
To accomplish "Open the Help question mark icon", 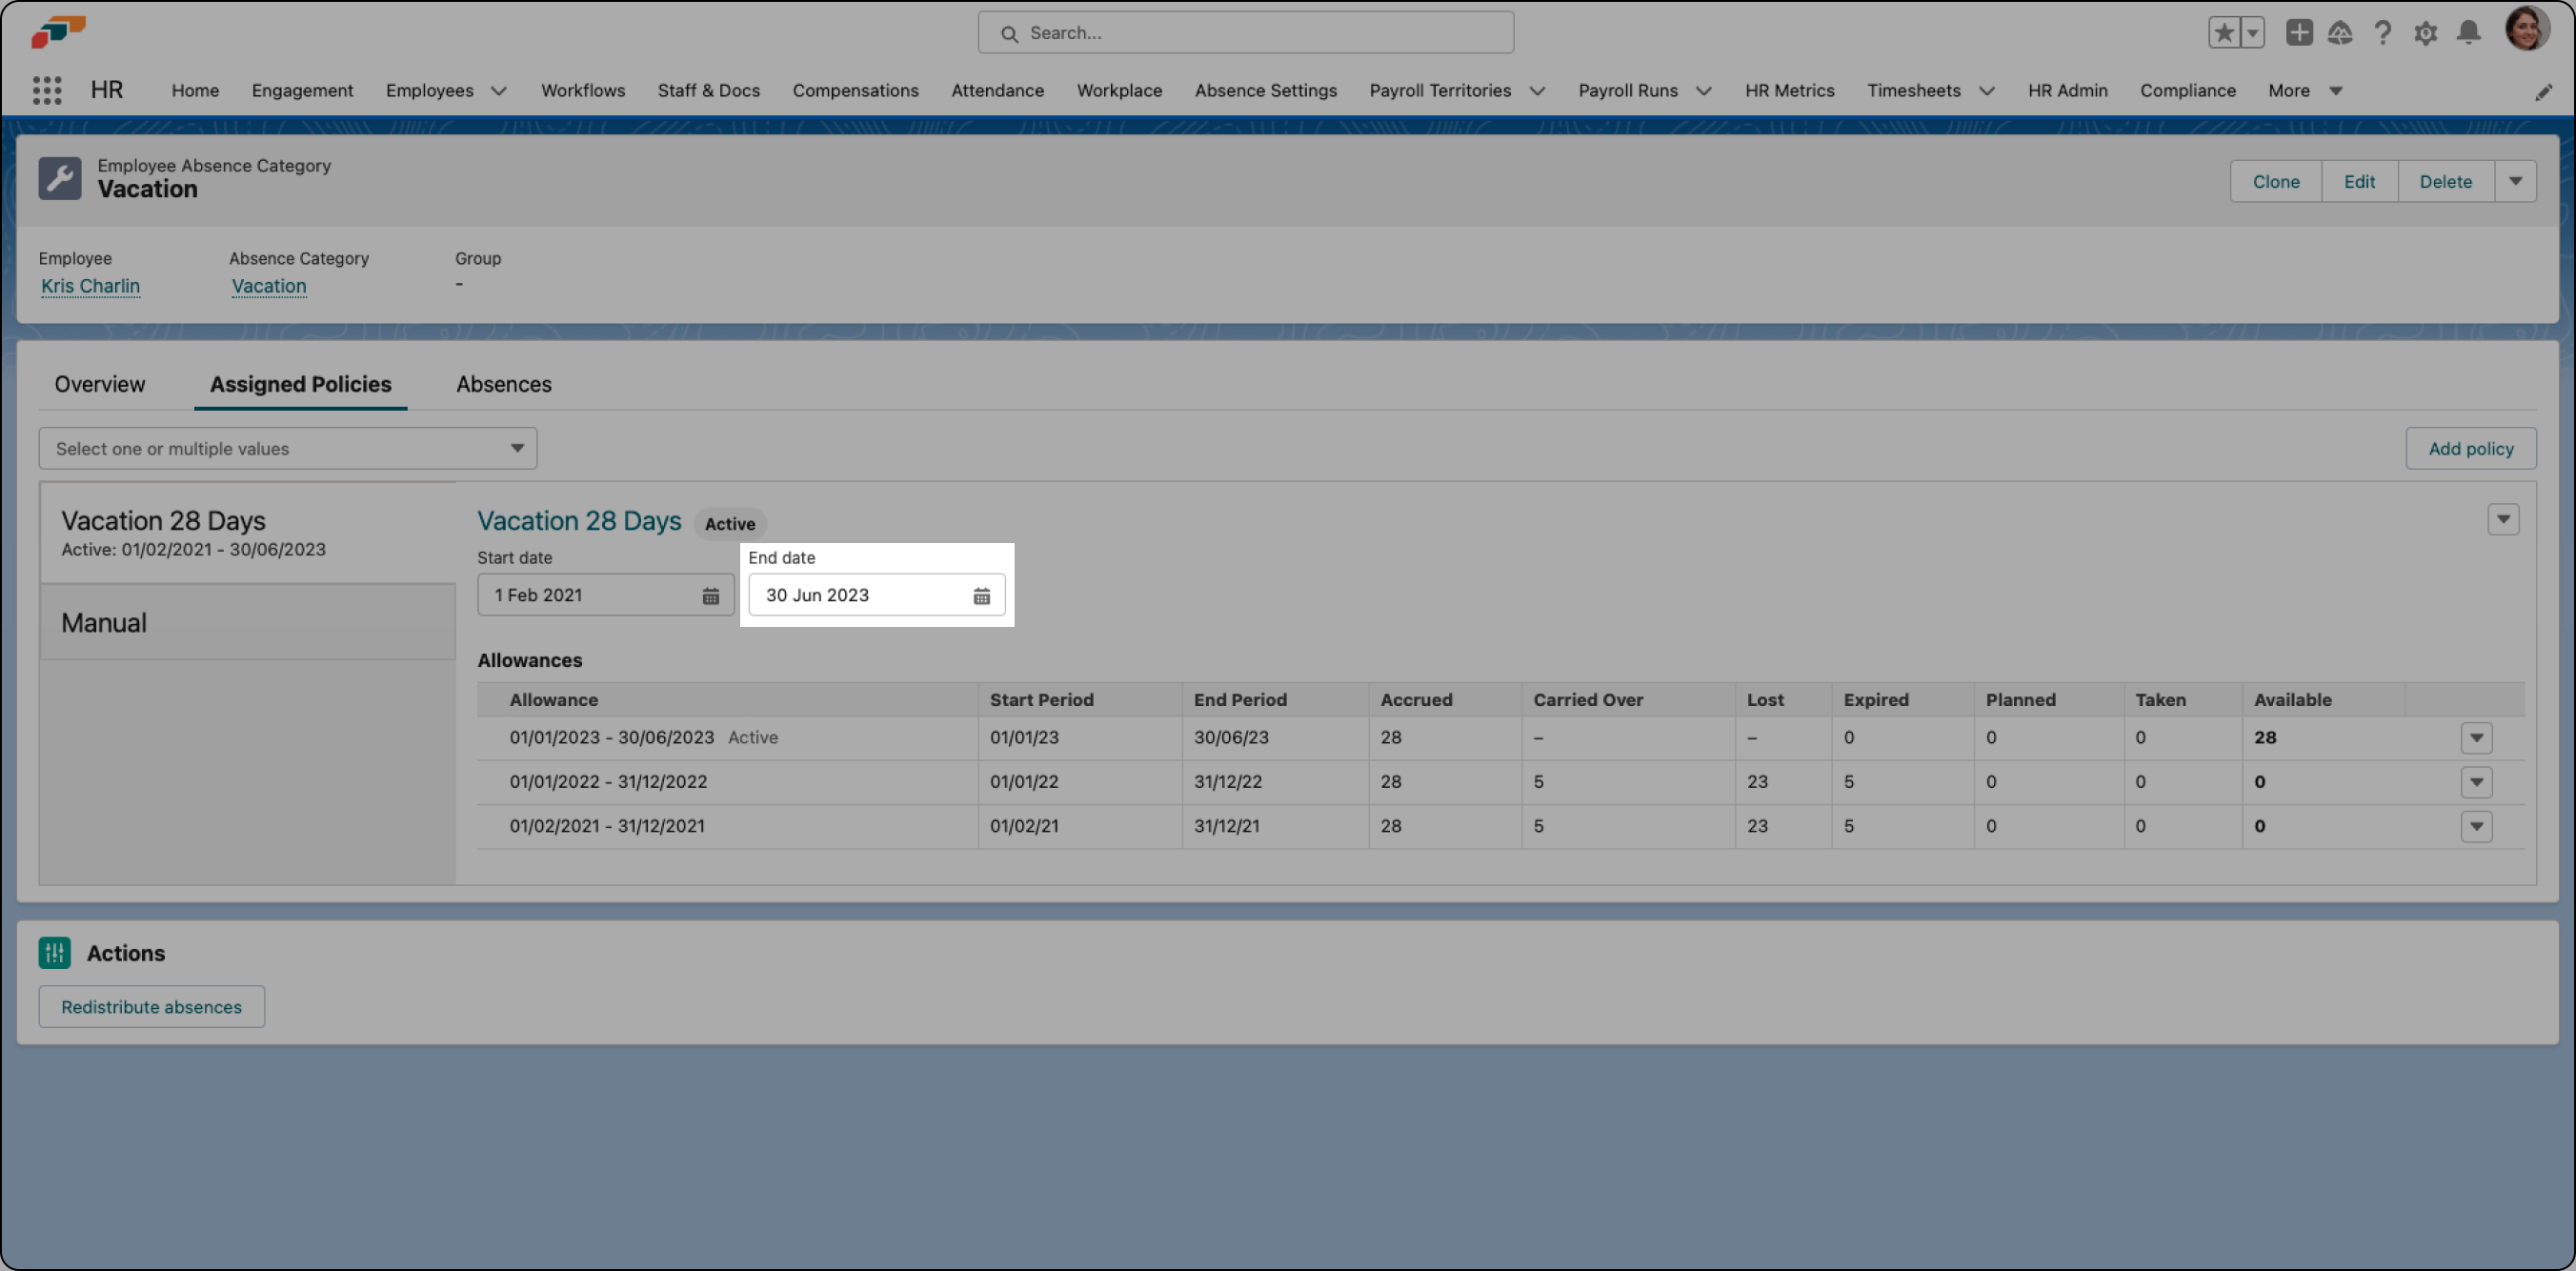I will 2382,33.
